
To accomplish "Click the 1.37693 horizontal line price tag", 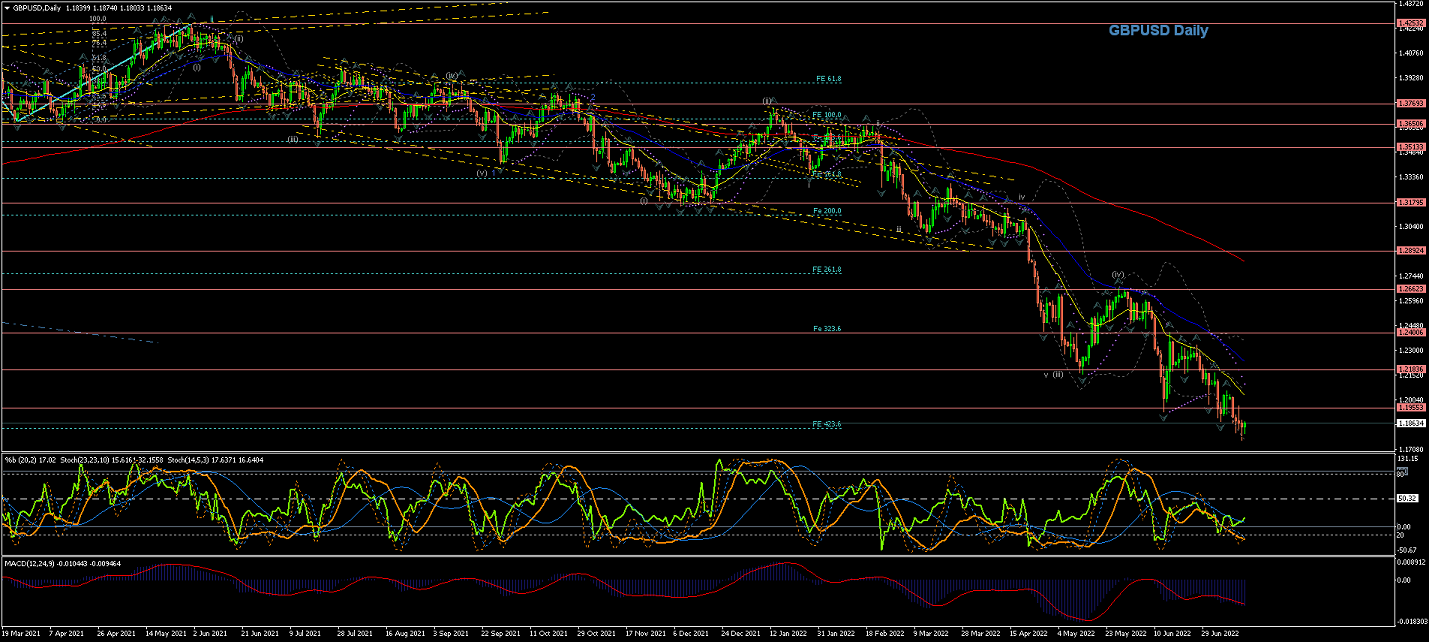I will (x=1412, y=103).
